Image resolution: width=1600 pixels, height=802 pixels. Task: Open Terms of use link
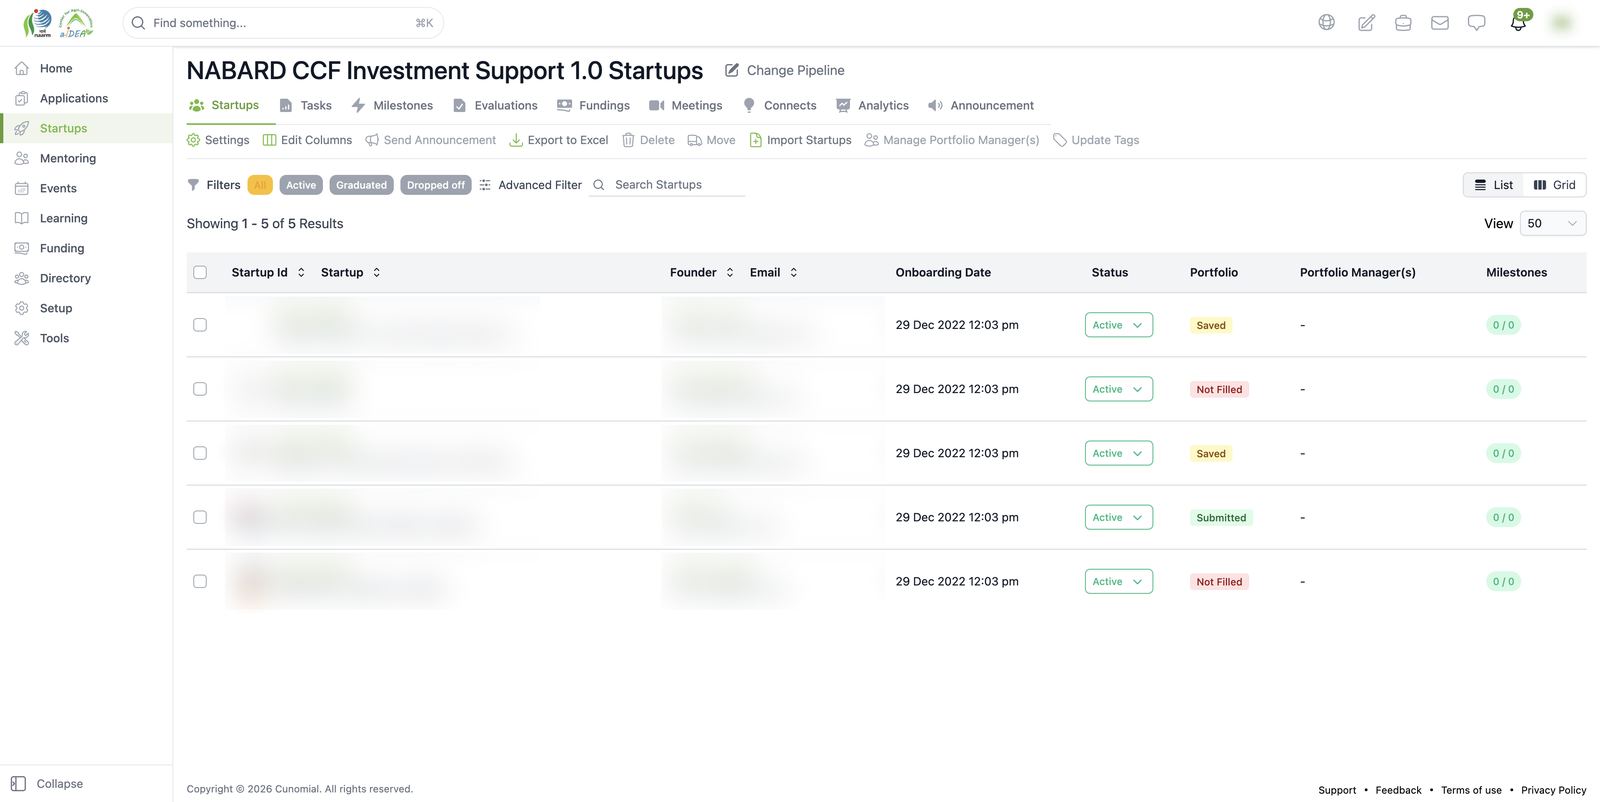tap(1471, 790)
